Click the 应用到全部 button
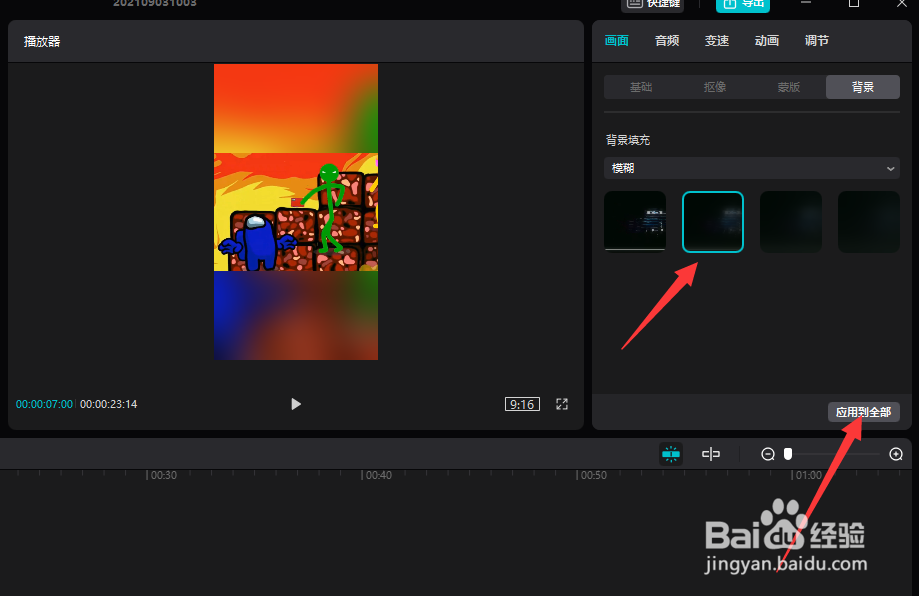 tap(864, 412)
